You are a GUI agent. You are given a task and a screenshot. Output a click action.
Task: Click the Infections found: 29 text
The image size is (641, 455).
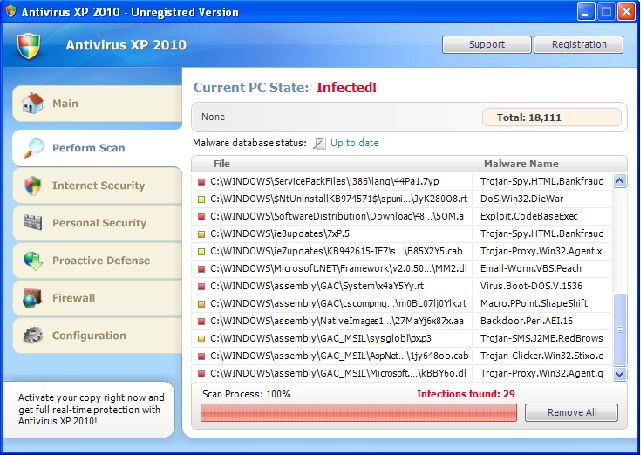466,394
